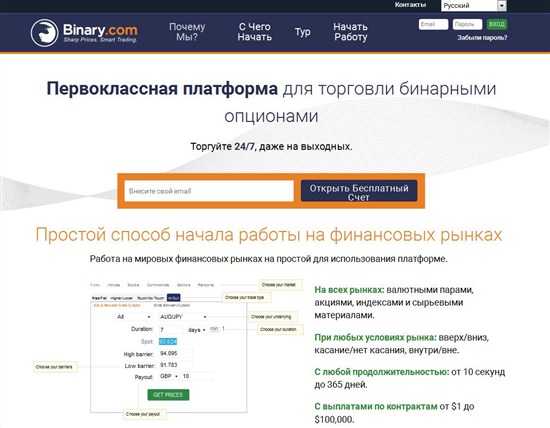The height and width of the screenshot is (428, 550).
Task: Select the Stocks market tab
Action: [133, 285]
